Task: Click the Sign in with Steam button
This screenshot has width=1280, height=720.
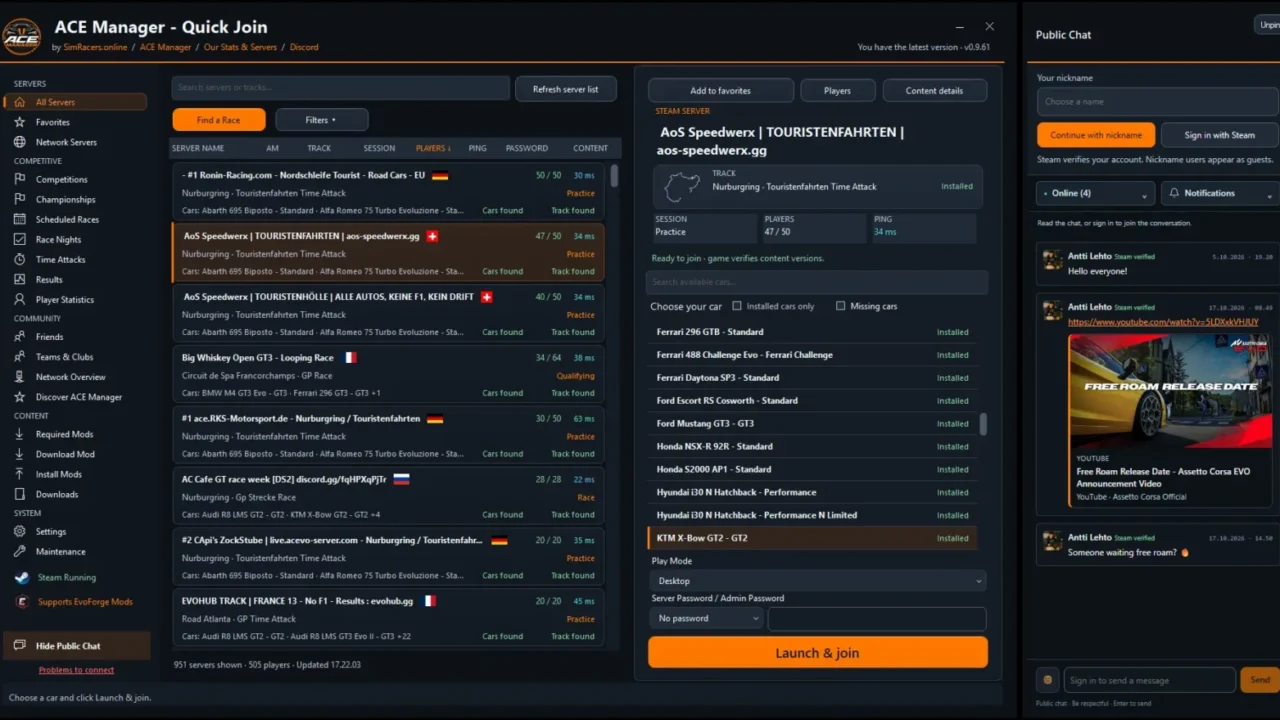Action: pos(1219,135)
